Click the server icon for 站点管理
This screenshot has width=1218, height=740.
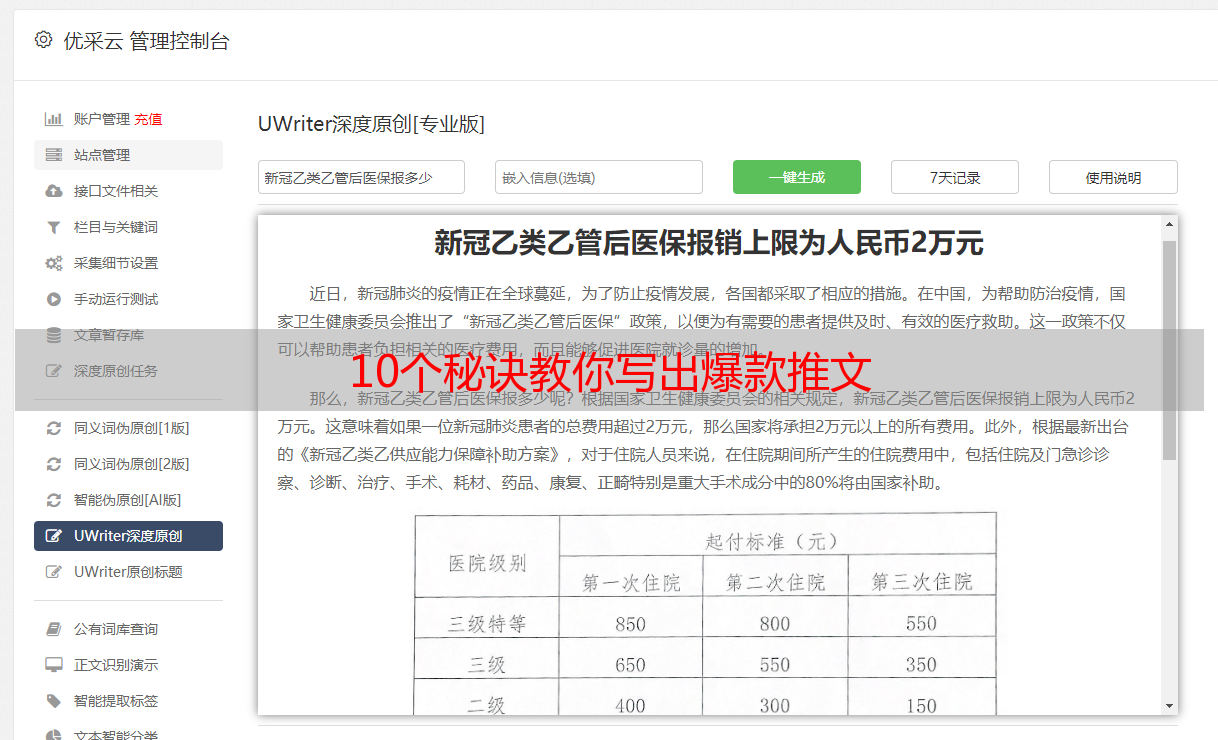[x=53, y=155]
